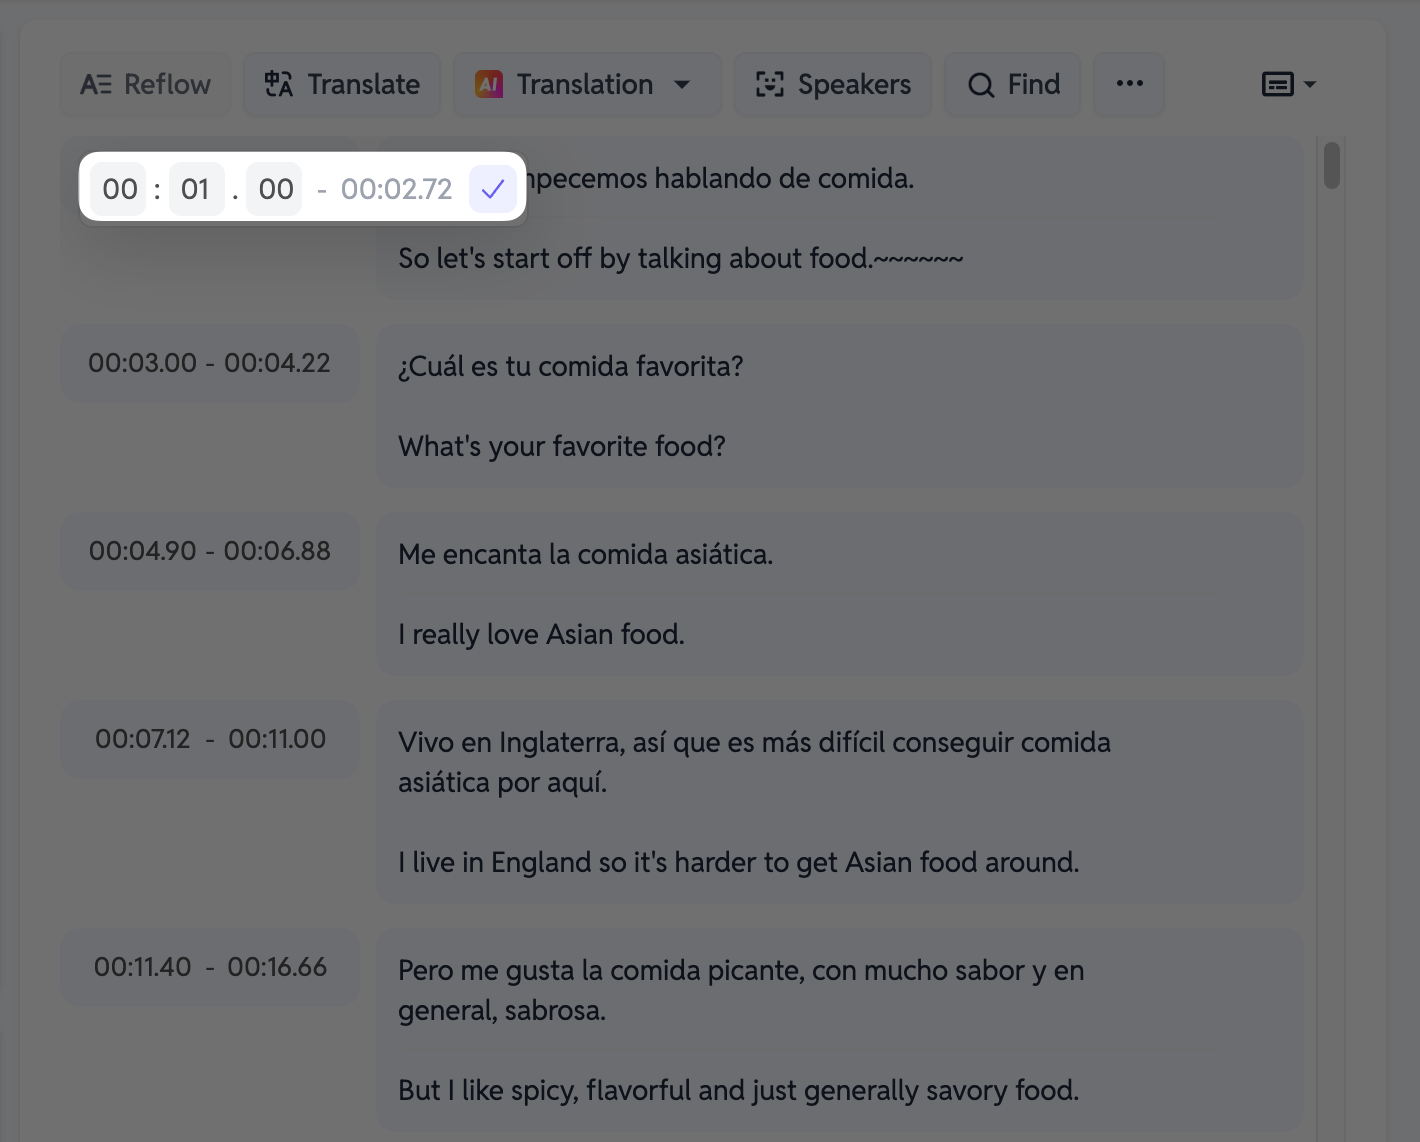Click translation 'What's your favorite food?'
The width and height of the screenshot is (1420, 1142).
tap(562, 446)
